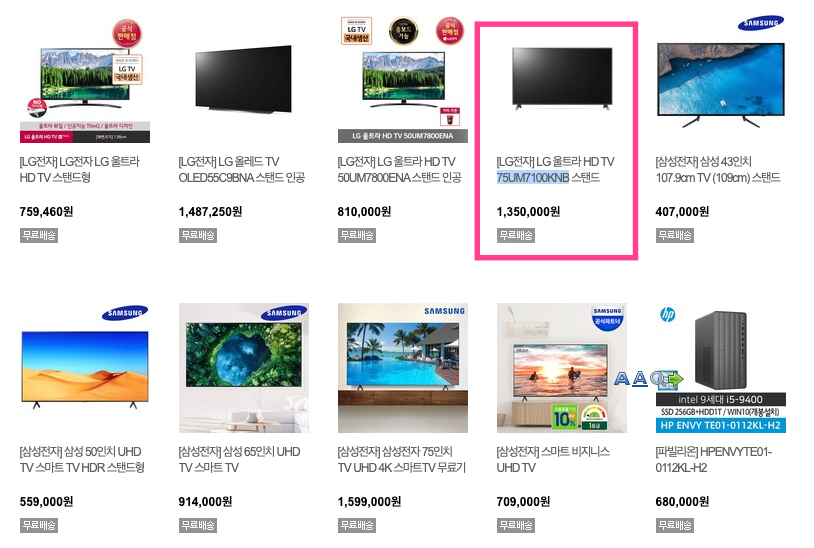Select the Samsung 65-inch UHD TV thumbnail
This screenshot has height=548, width=814.
(243, 368)
